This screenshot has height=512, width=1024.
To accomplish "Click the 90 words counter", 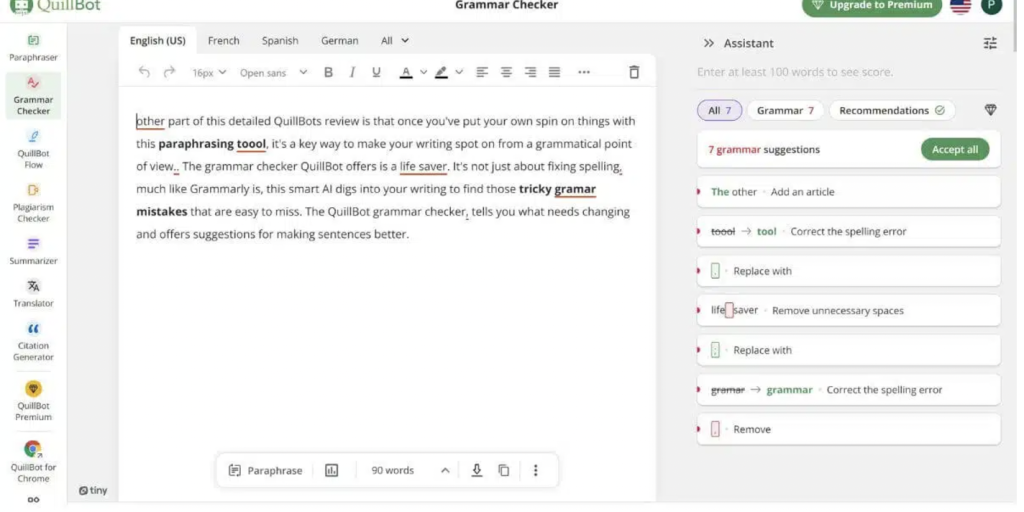I will pyautogui.click(x=392, y=470).
